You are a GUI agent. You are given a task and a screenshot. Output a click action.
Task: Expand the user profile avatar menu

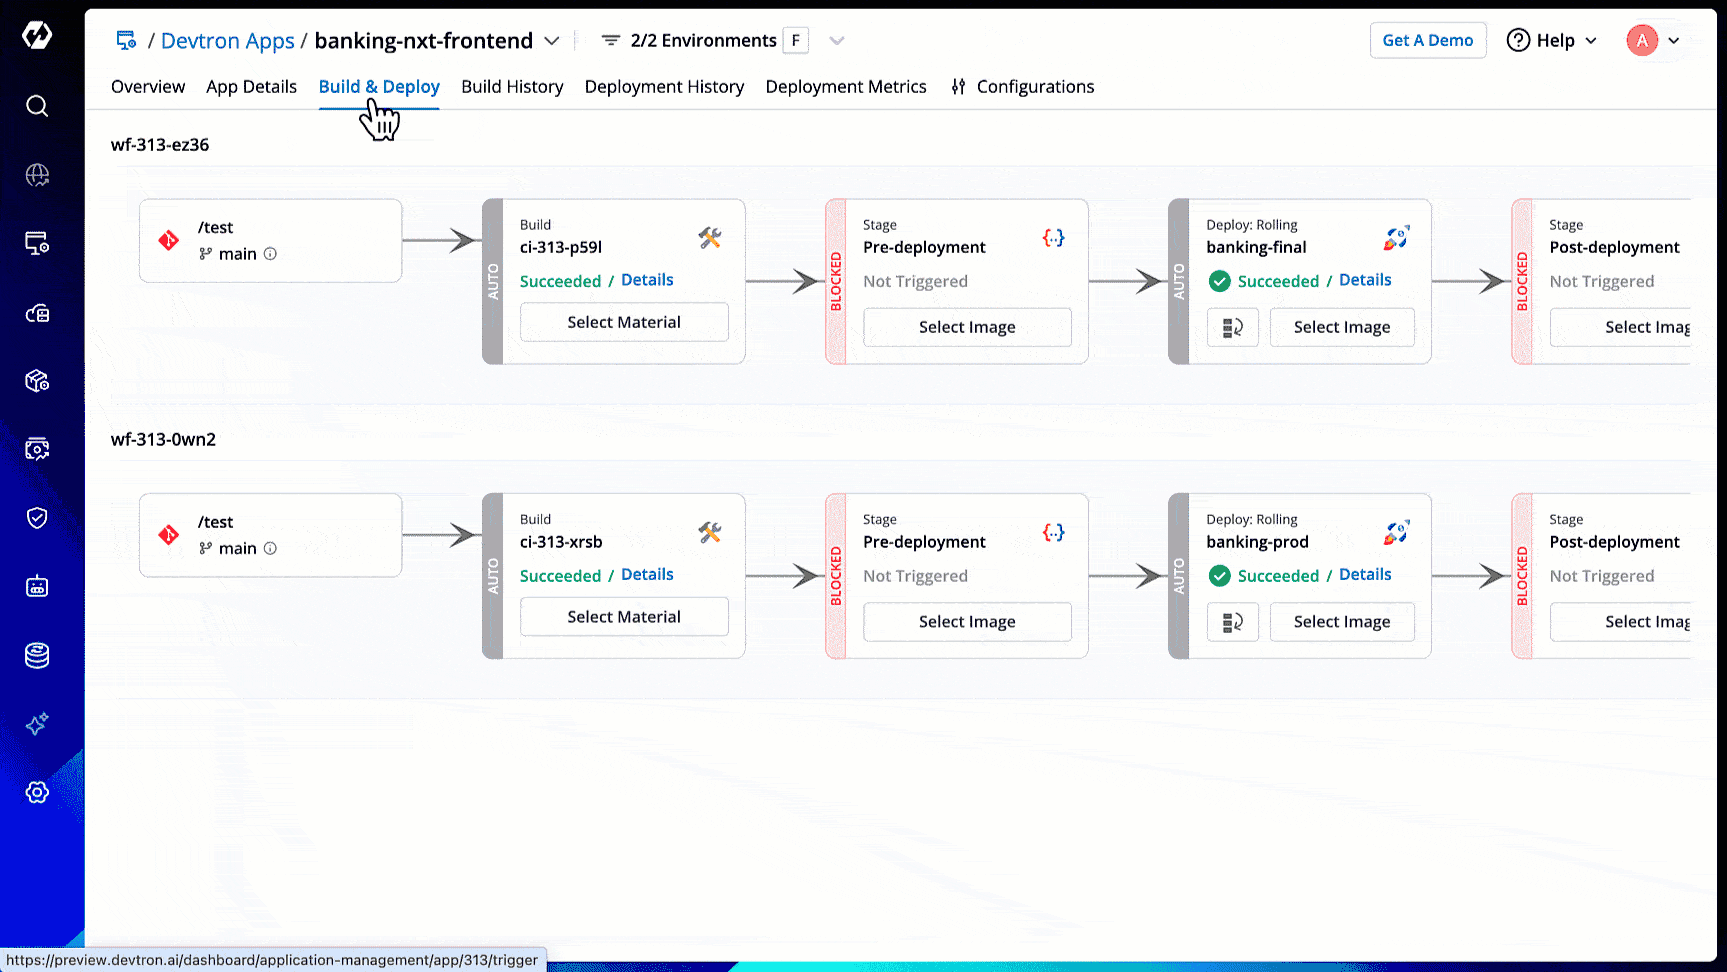point(1654,41)
